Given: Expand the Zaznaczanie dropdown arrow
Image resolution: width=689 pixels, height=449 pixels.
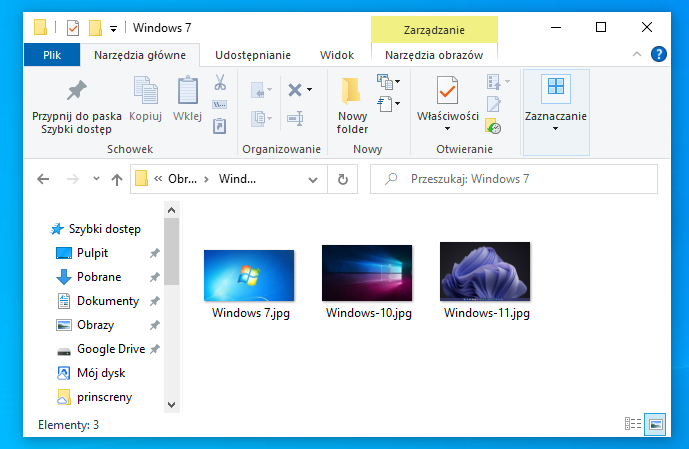Looking at the screenshot, I should (x=555, y=128).
